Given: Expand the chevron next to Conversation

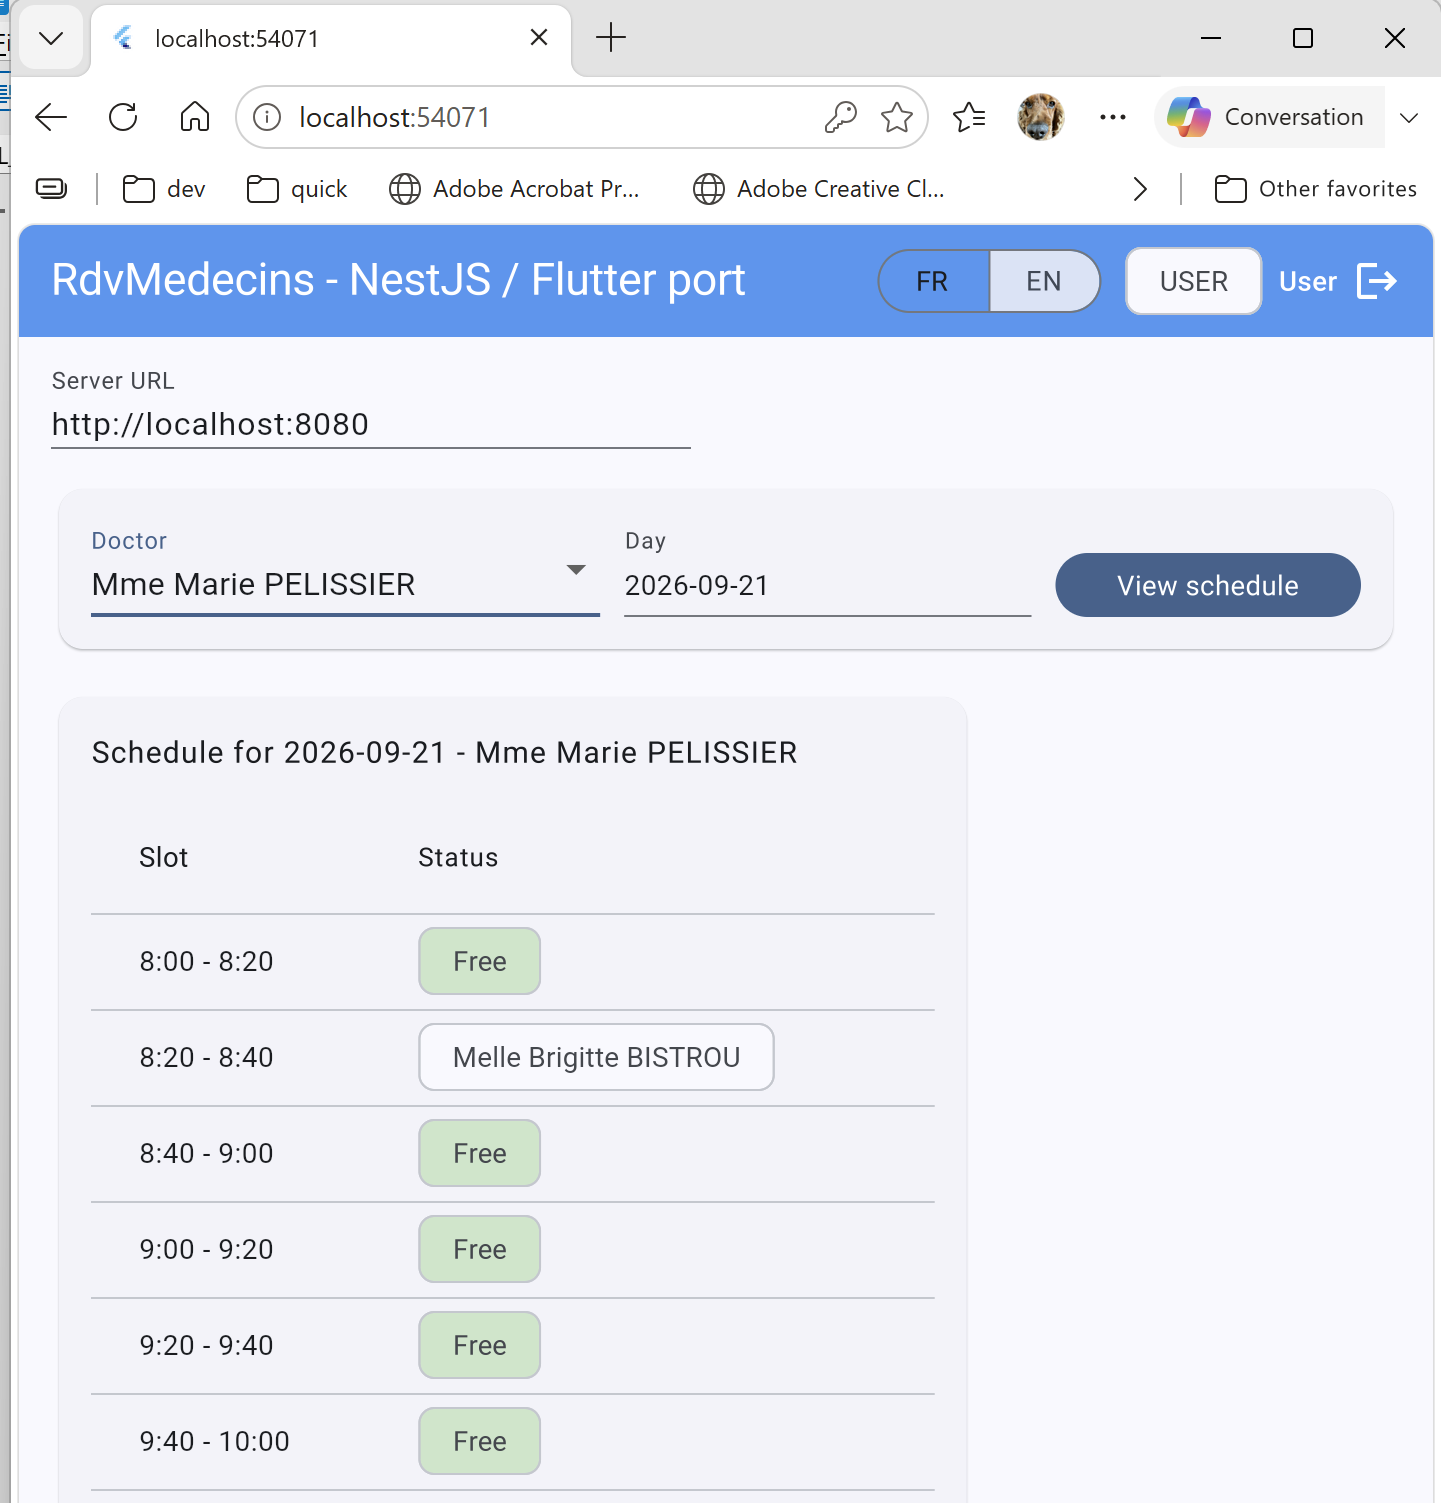Looking at the screenshot, I should (x=1409, y=118).
